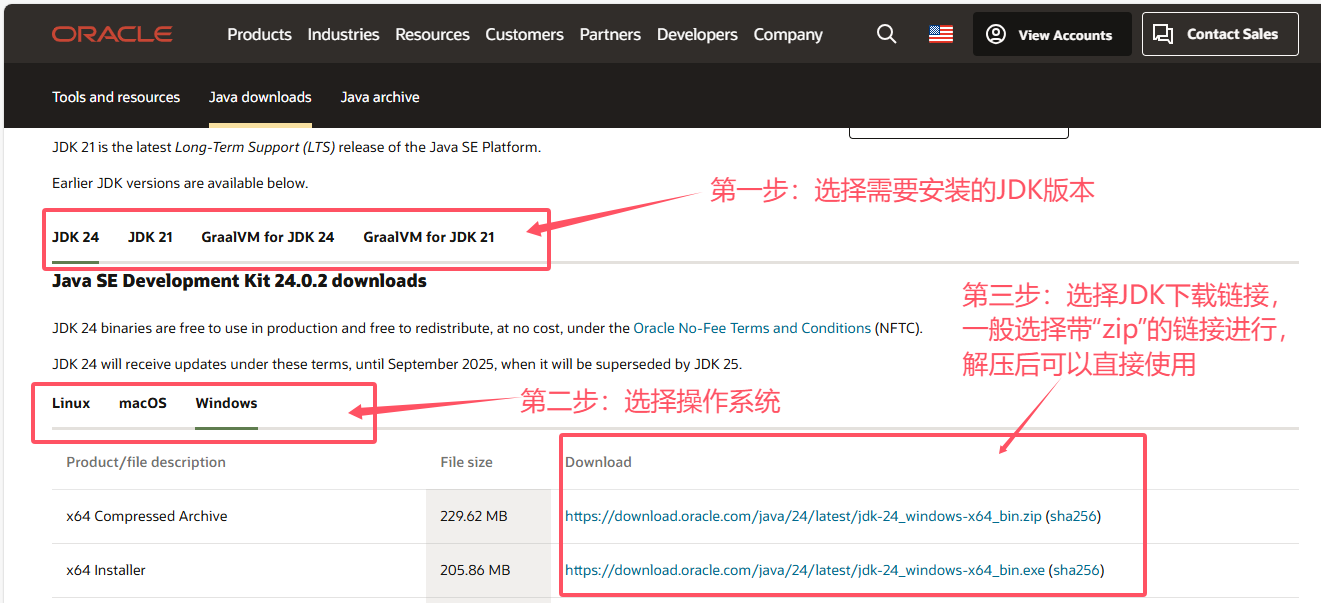Open Oracle No-Fee Terms and Conditions link

[x=752, y=328]
